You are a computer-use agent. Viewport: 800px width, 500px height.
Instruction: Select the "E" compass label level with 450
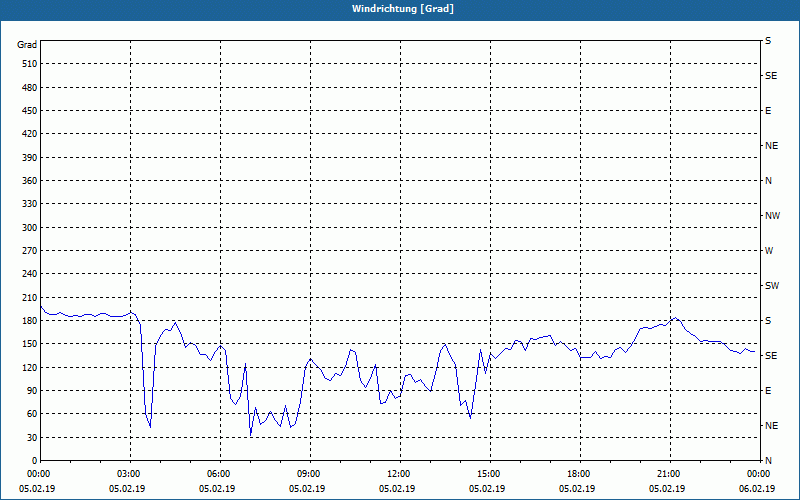coord(768,111)
